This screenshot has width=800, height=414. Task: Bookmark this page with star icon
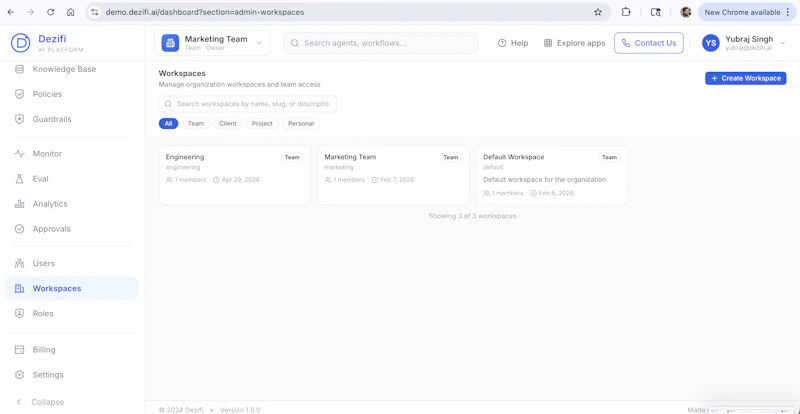point(597,12)
